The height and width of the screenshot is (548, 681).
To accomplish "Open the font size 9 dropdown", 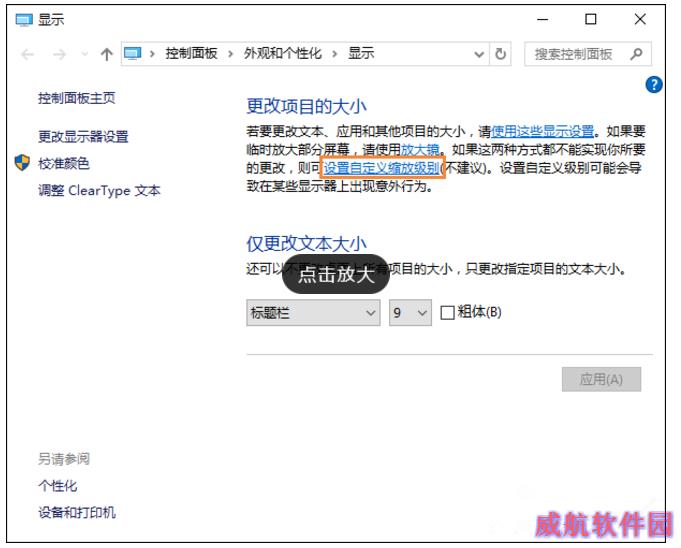I will point(410,313).
